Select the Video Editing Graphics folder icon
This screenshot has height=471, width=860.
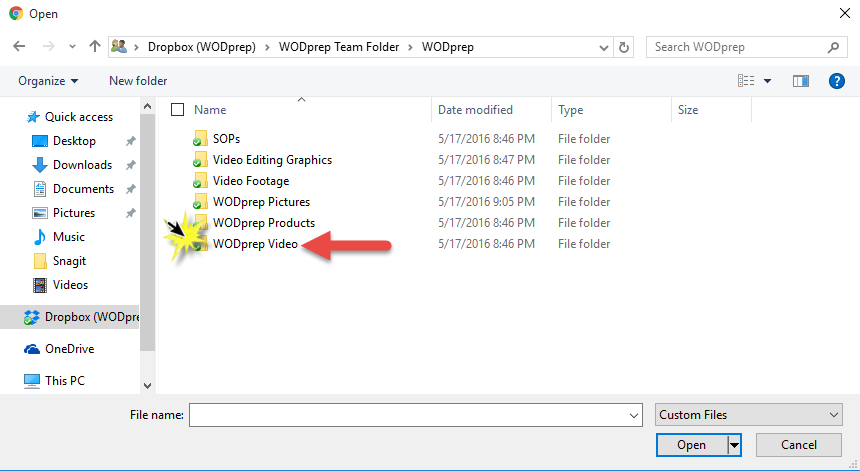coord(200,160)
